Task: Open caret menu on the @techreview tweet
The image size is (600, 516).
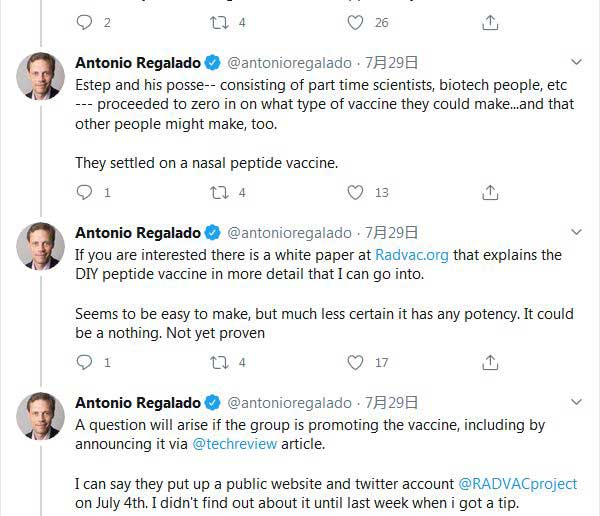Action: 576,402
